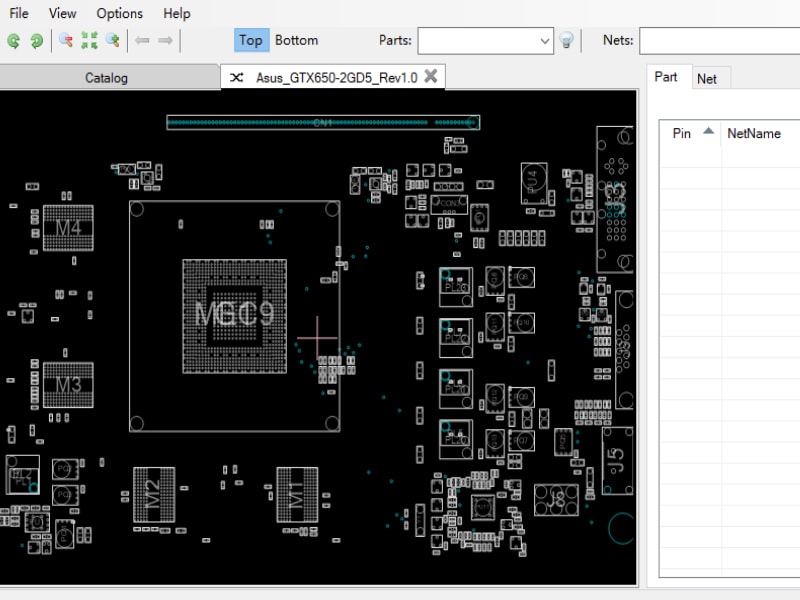The width and height of the screenshot is (800, 600).
Task: Zoom in on the board view
Action: pos(113,40)
